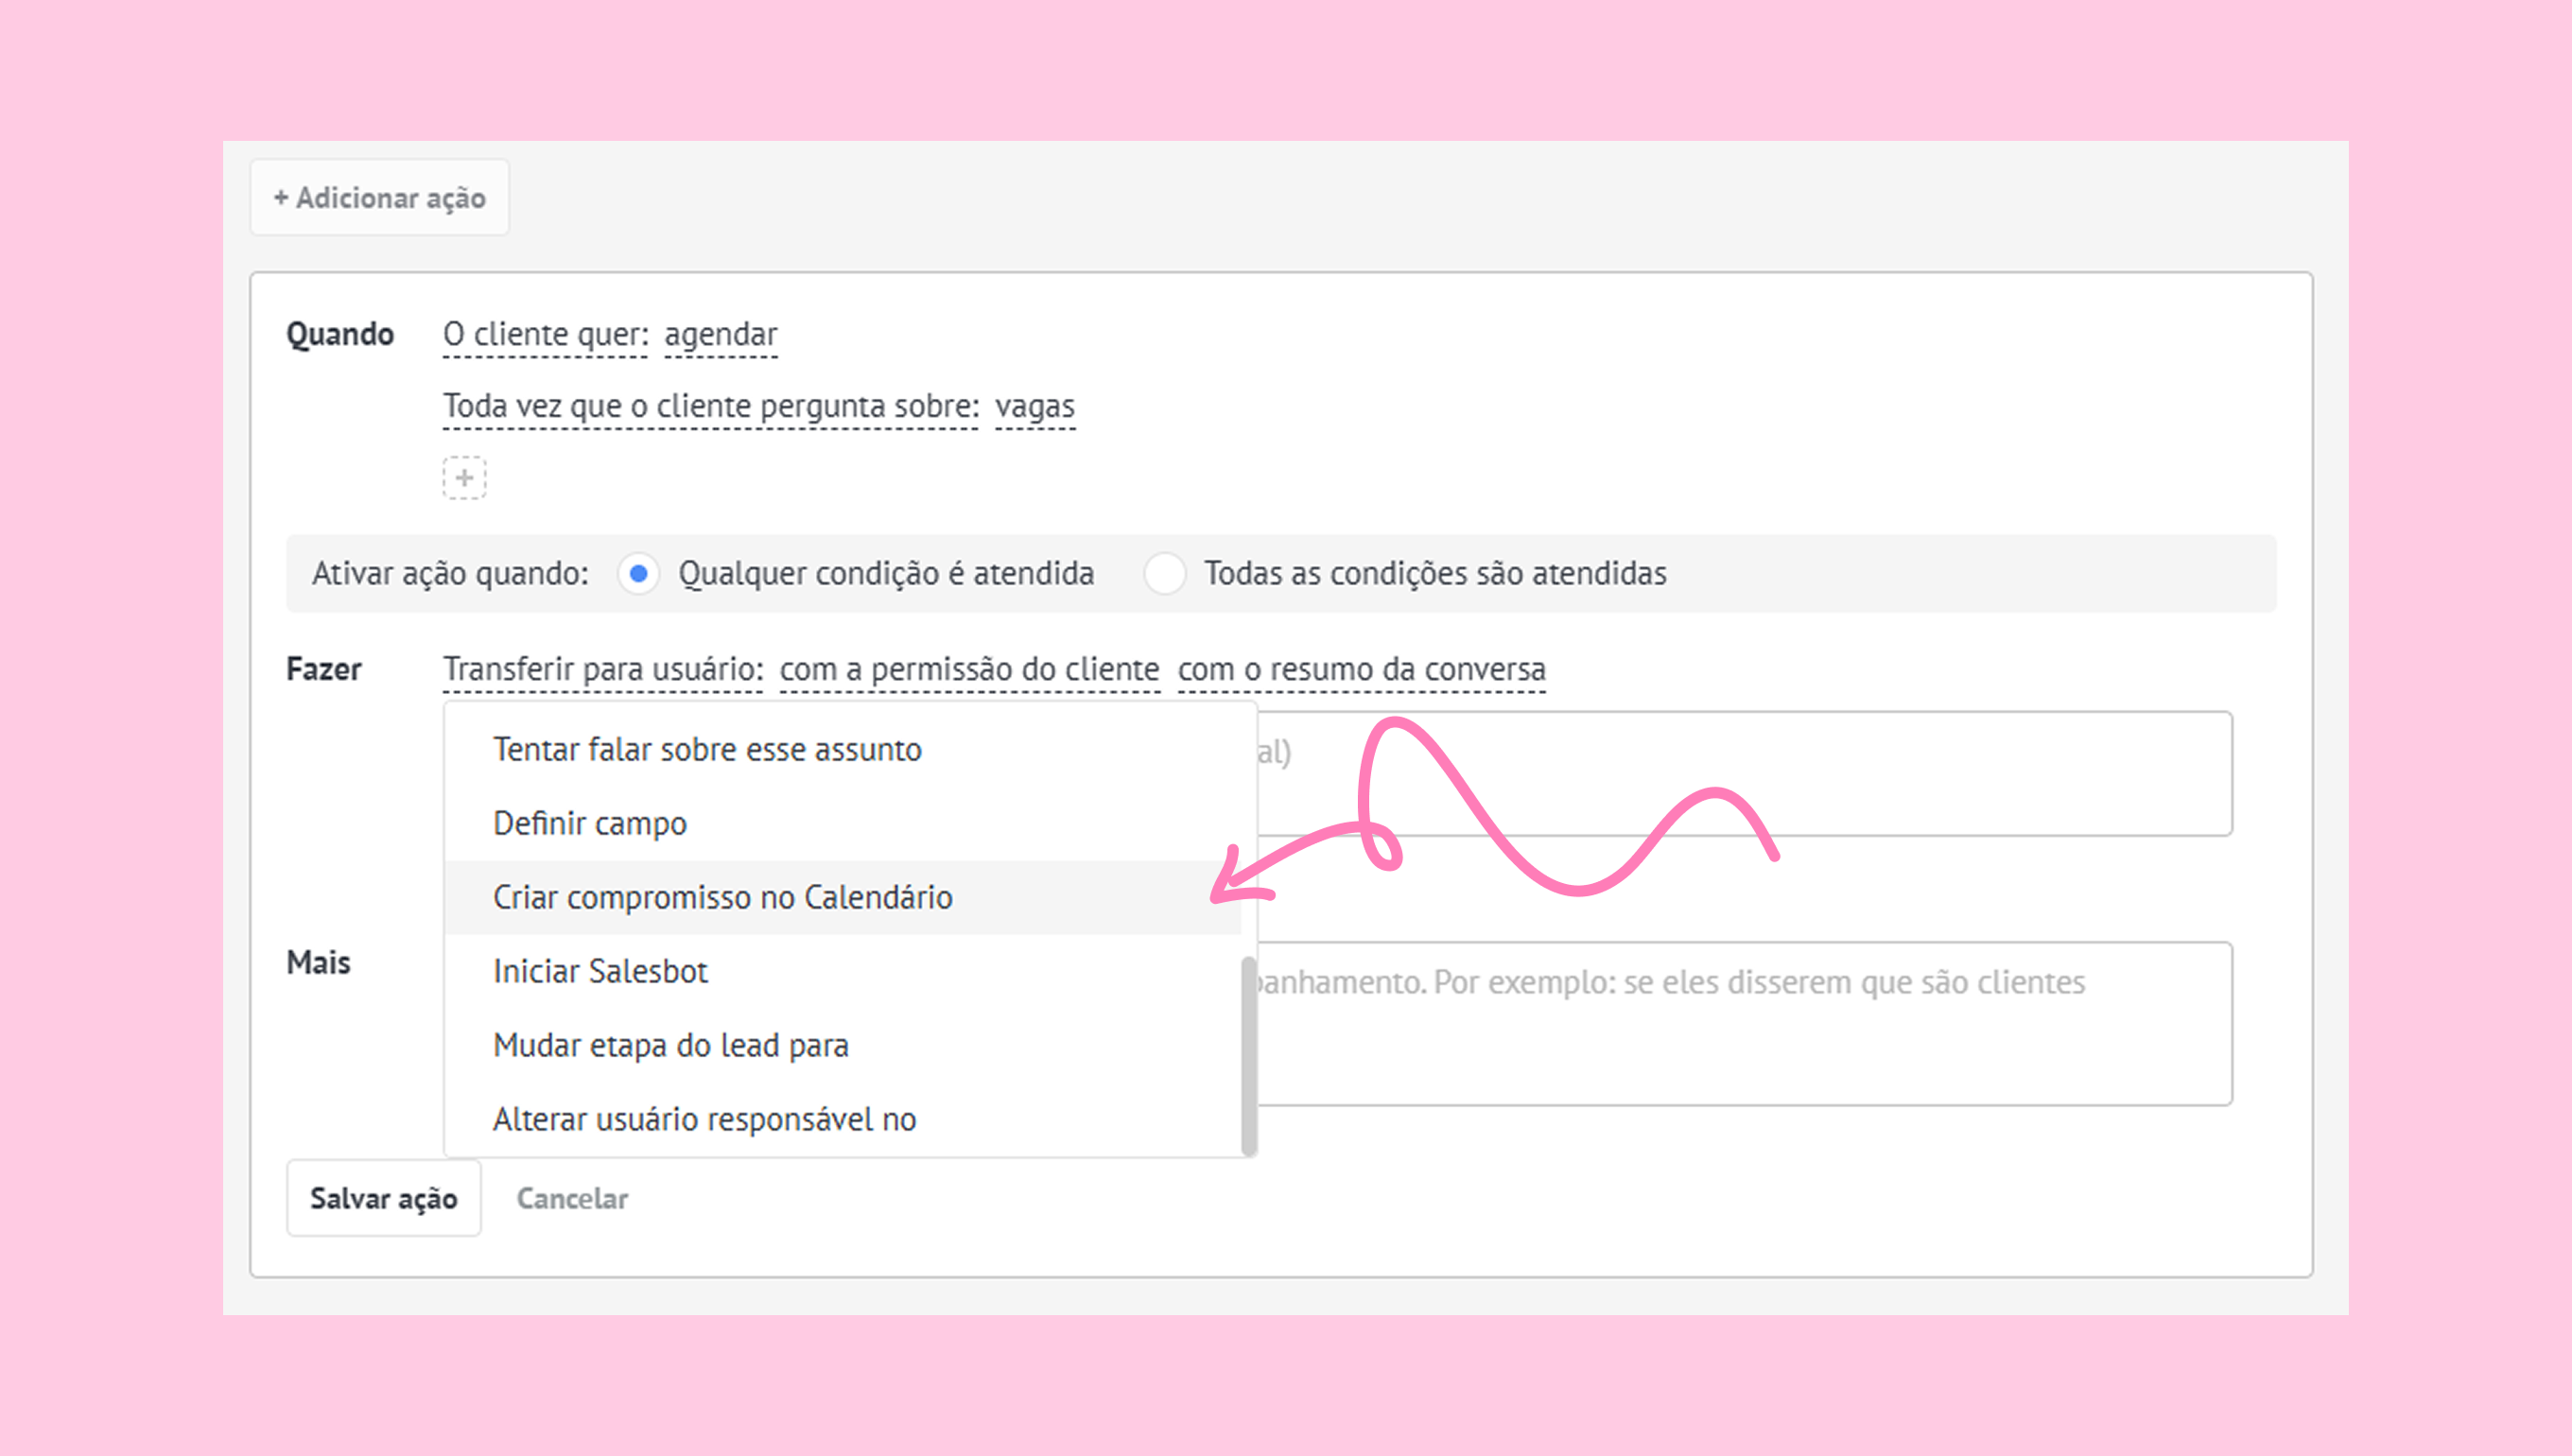Image resolution: width=2572 pixels, height=1456 pixels.
Task: Click the dashed plus add-condition icon
Action: click(x=464, y=478)
